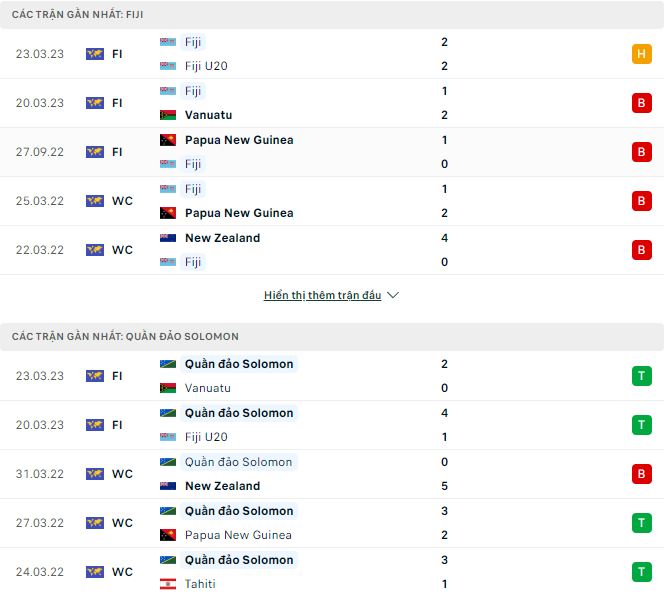Click the Các trận gần nhất: Quần đảo Solomon header
Image resolution: width=664 pixels, height=595 pixels.
pos(125,337)
